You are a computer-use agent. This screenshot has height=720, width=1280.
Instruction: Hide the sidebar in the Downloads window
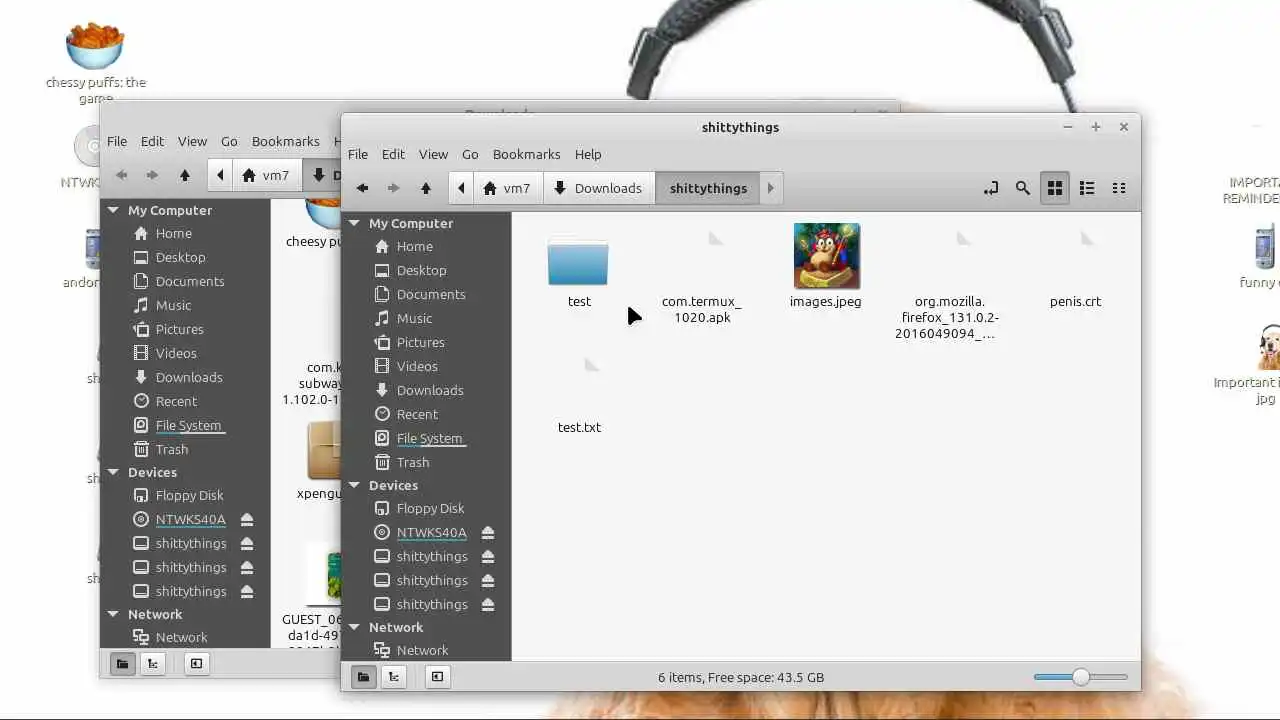click(x=196, y=663)
